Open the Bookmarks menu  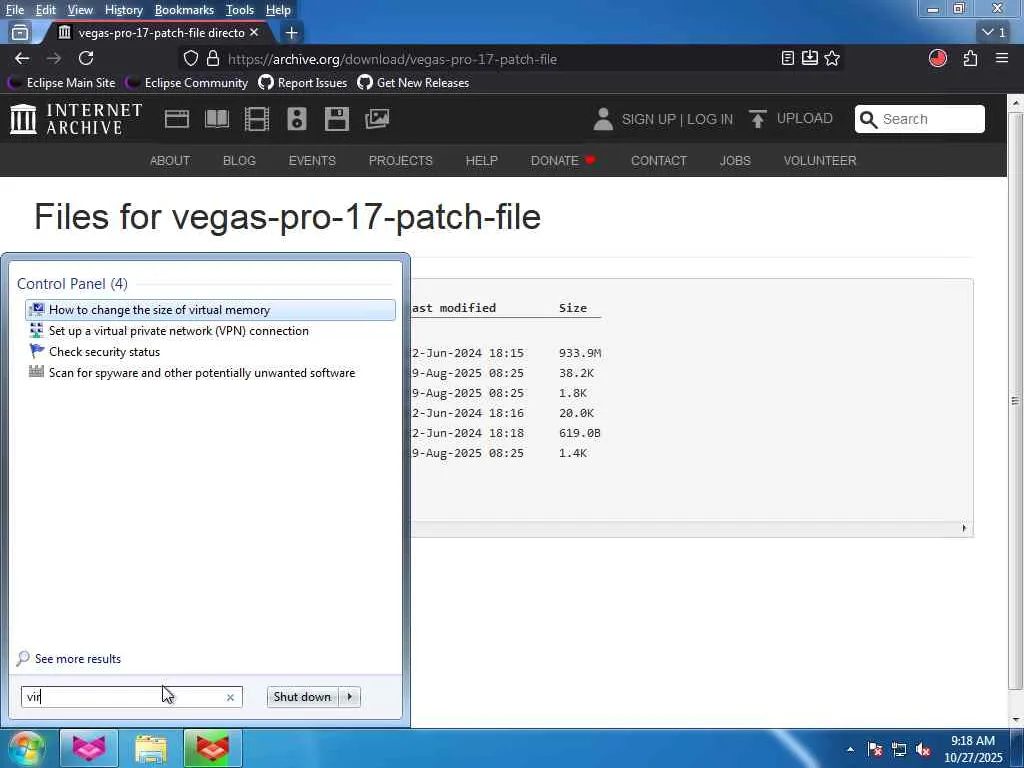(x=184, y=10)
